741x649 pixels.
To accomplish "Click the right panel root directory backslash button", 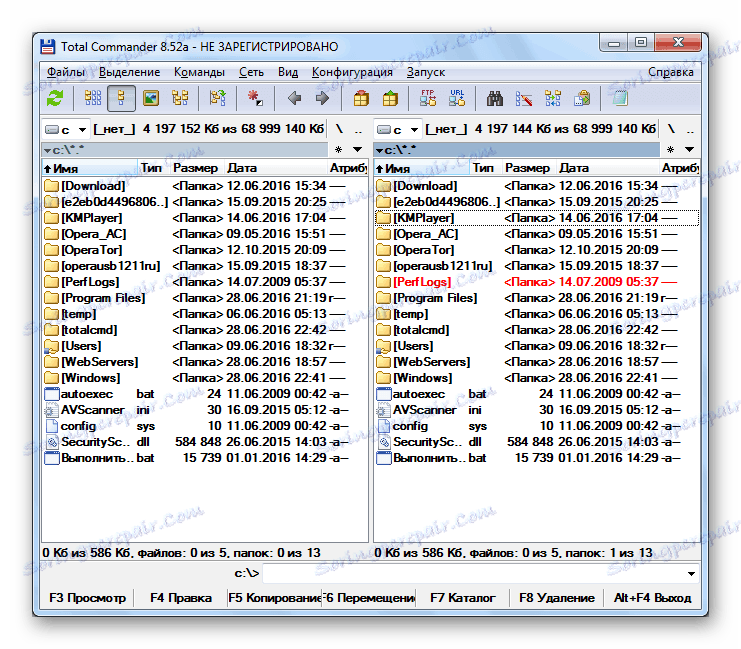I will pos(671,129).
